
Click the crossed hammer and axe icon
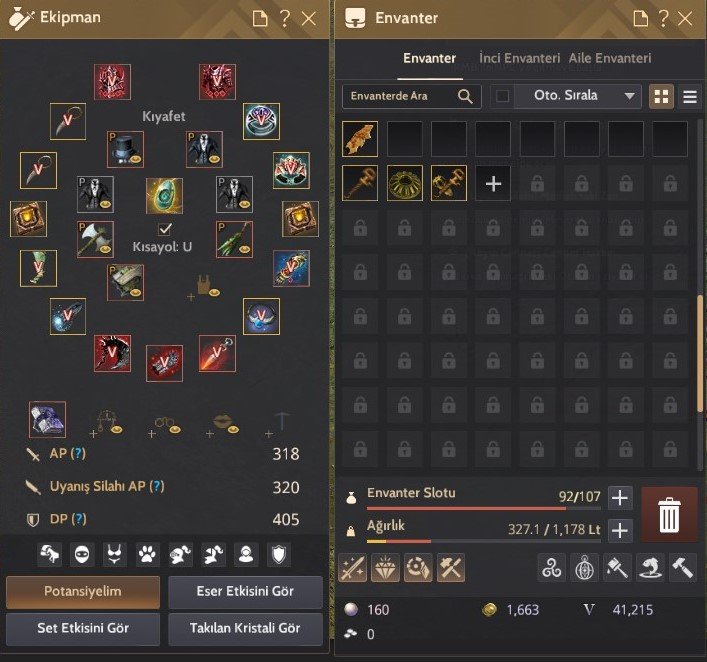point(450,568)
